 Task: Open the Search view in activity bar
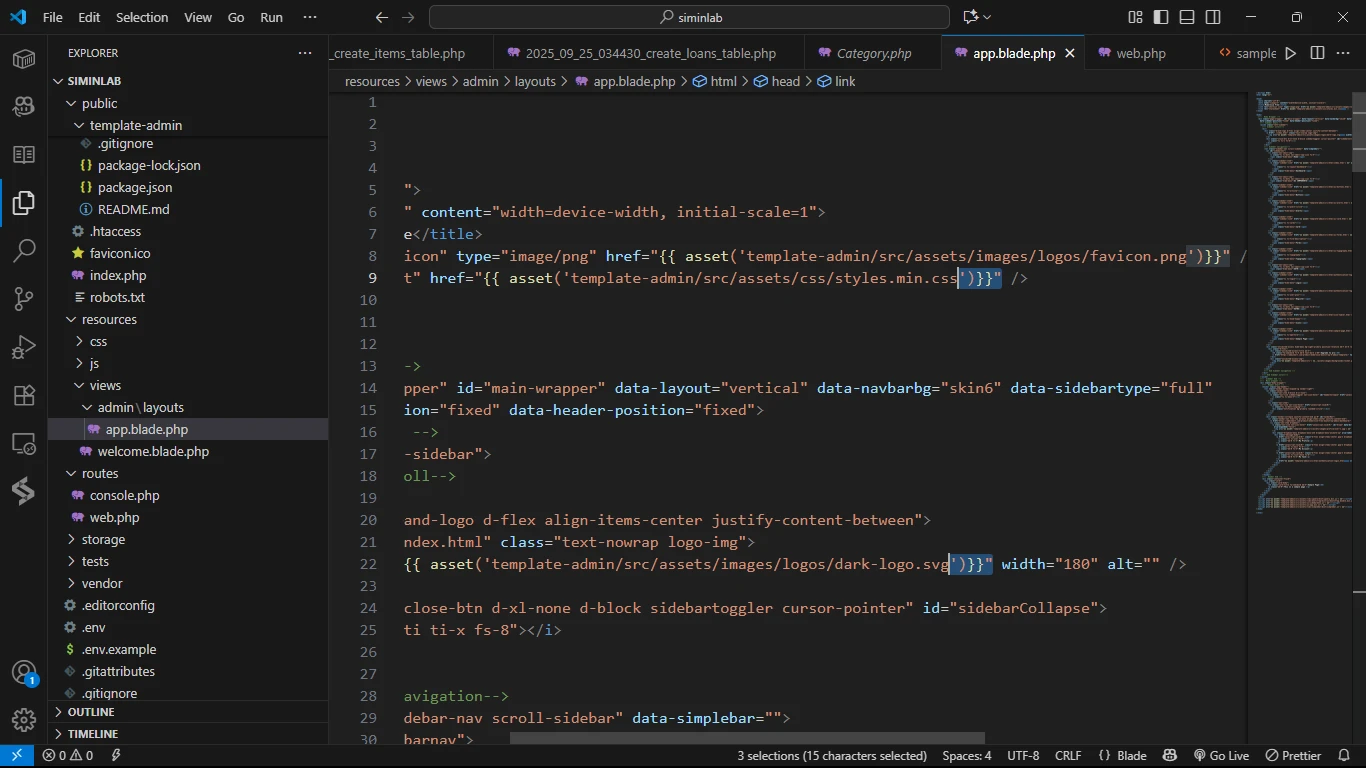click(x=24, y=251)
